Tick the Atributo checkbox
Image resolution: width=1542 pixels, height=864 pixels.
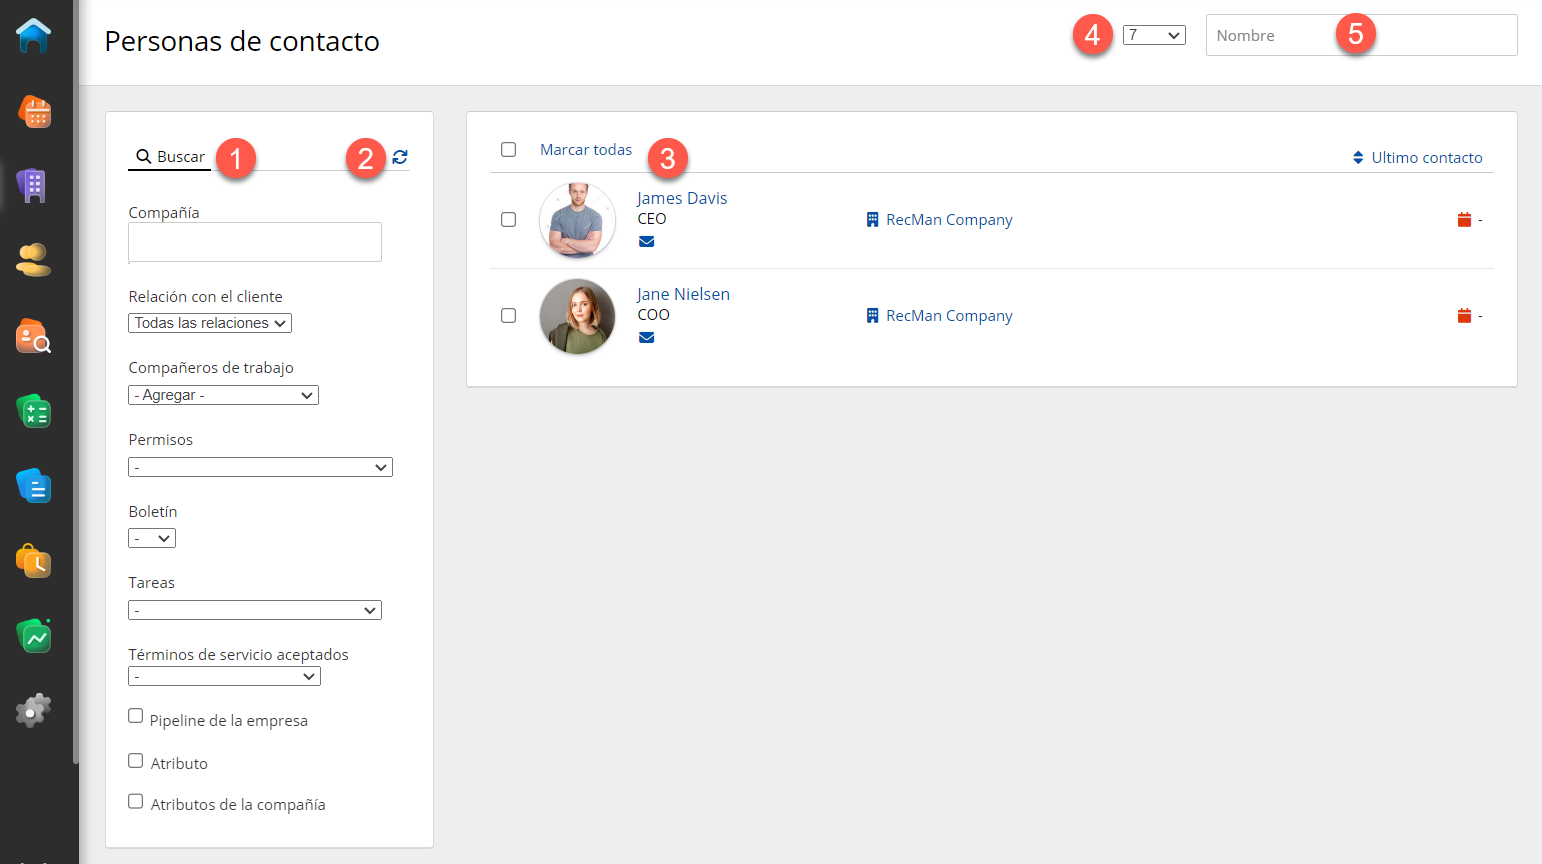pyautogui.click(x=136, y=761)
